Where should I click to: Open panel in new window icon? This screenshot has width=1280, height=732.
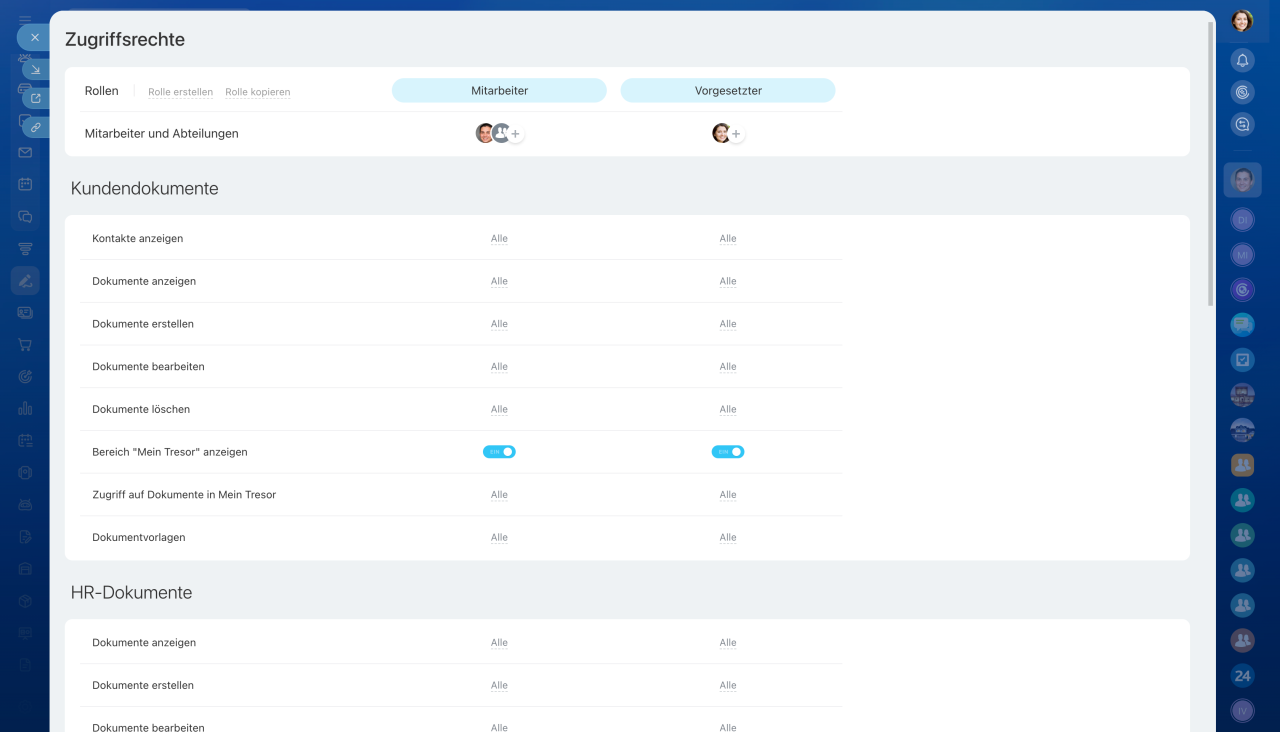[36, 98]
